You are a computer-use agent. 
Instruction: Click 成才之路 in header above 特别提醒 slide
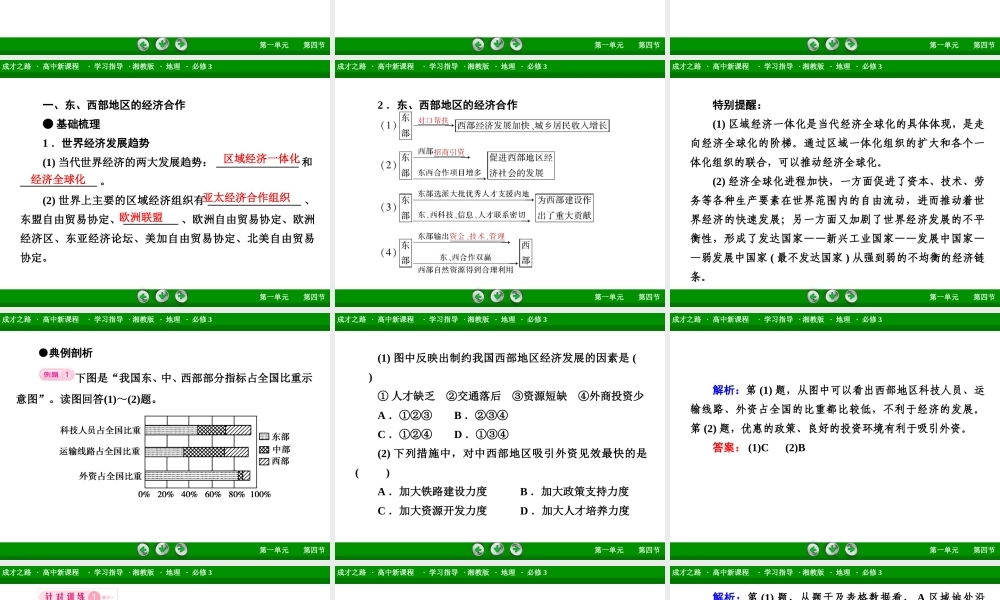[686, 67]
